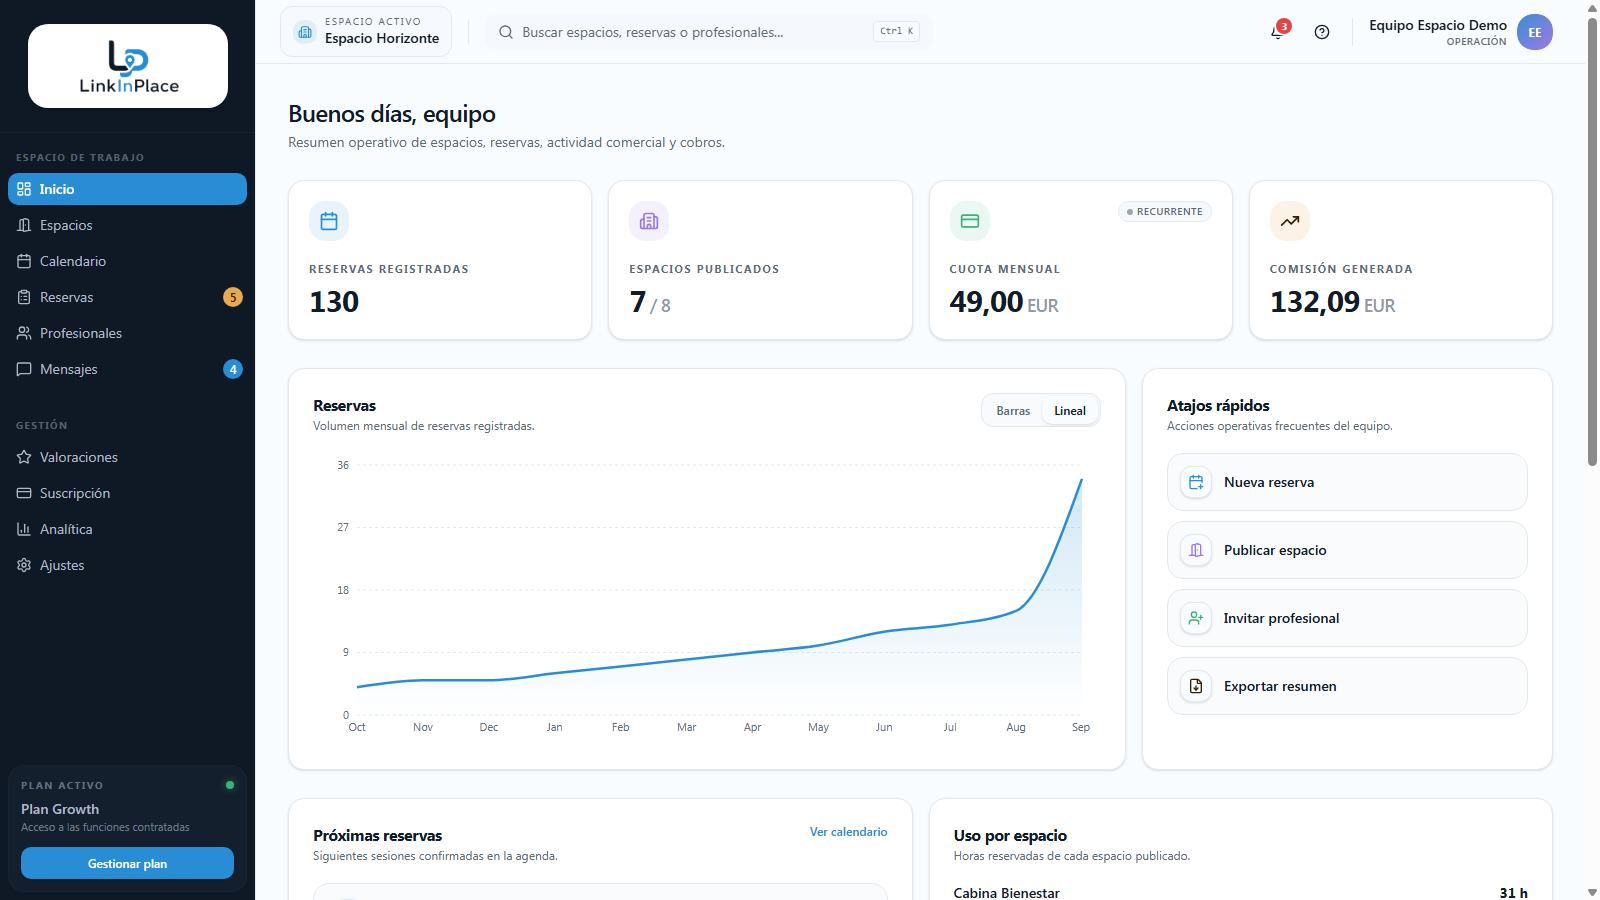This screenshot has height=900, width=1600.
Task: Click the page vertical scrollbar thumb
Action: tap(1592, 240)
